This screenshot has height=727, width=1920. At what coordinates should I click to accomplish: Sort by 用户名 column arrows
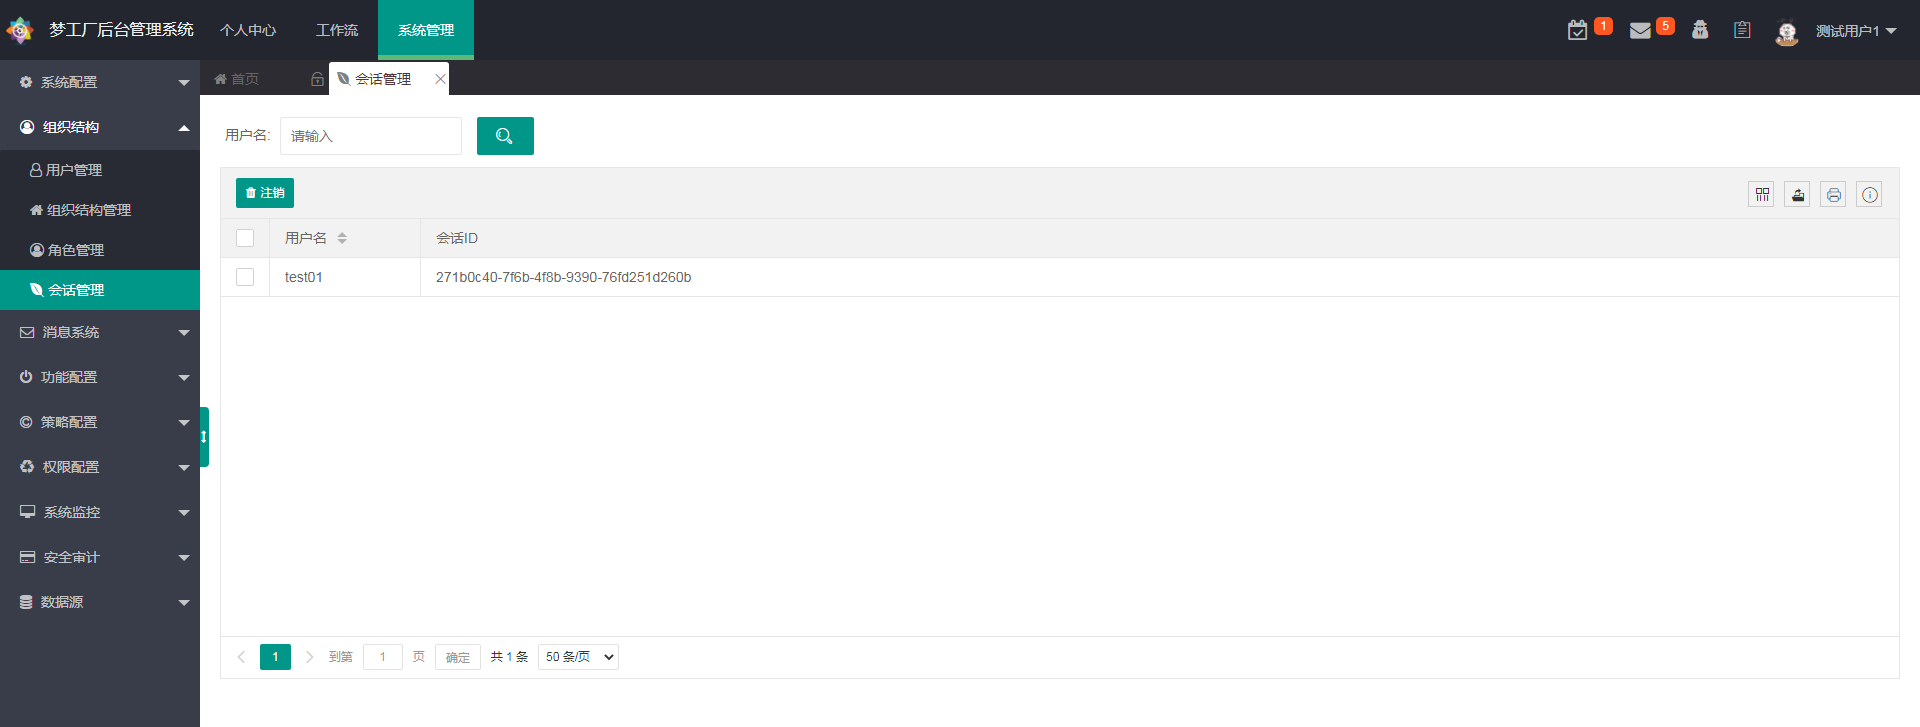342,238
